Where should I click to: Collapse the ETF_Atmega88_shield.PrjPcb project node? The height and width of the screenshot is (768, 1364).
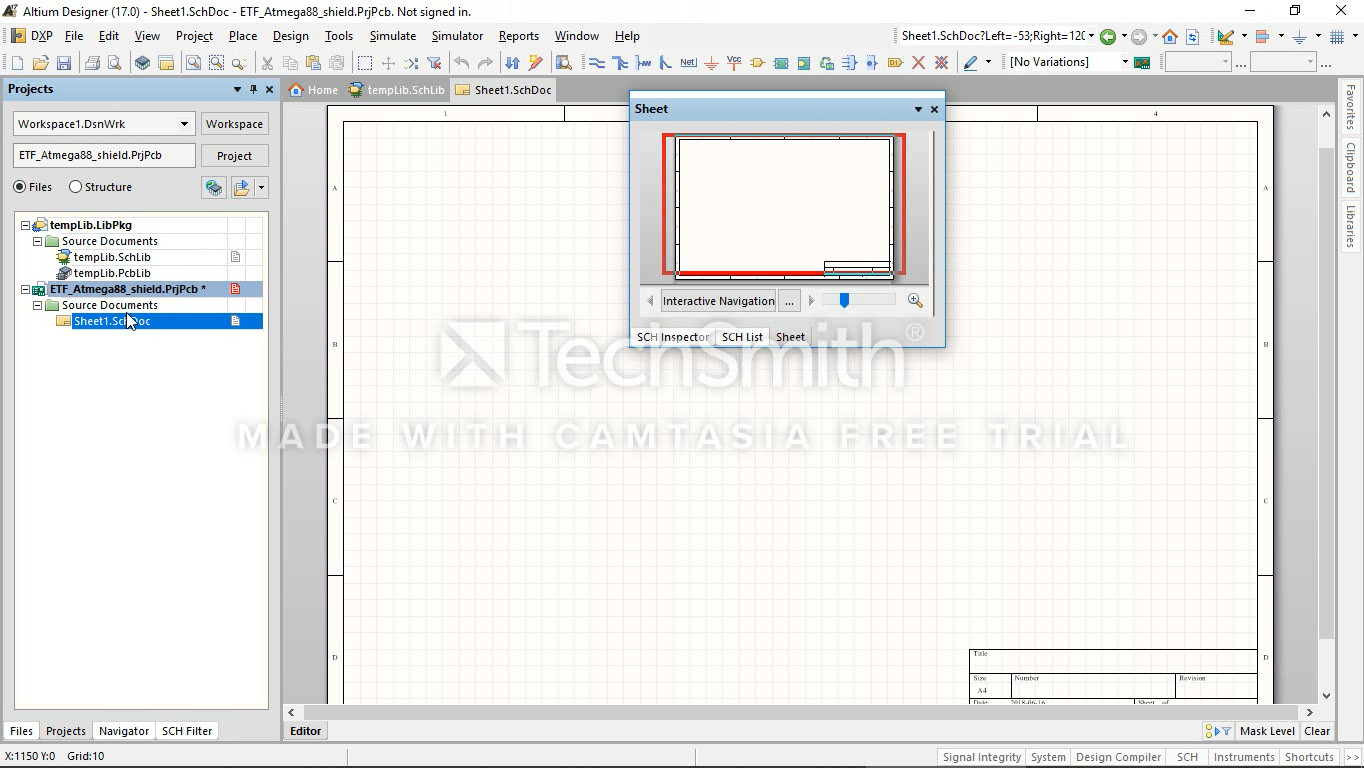26,290
